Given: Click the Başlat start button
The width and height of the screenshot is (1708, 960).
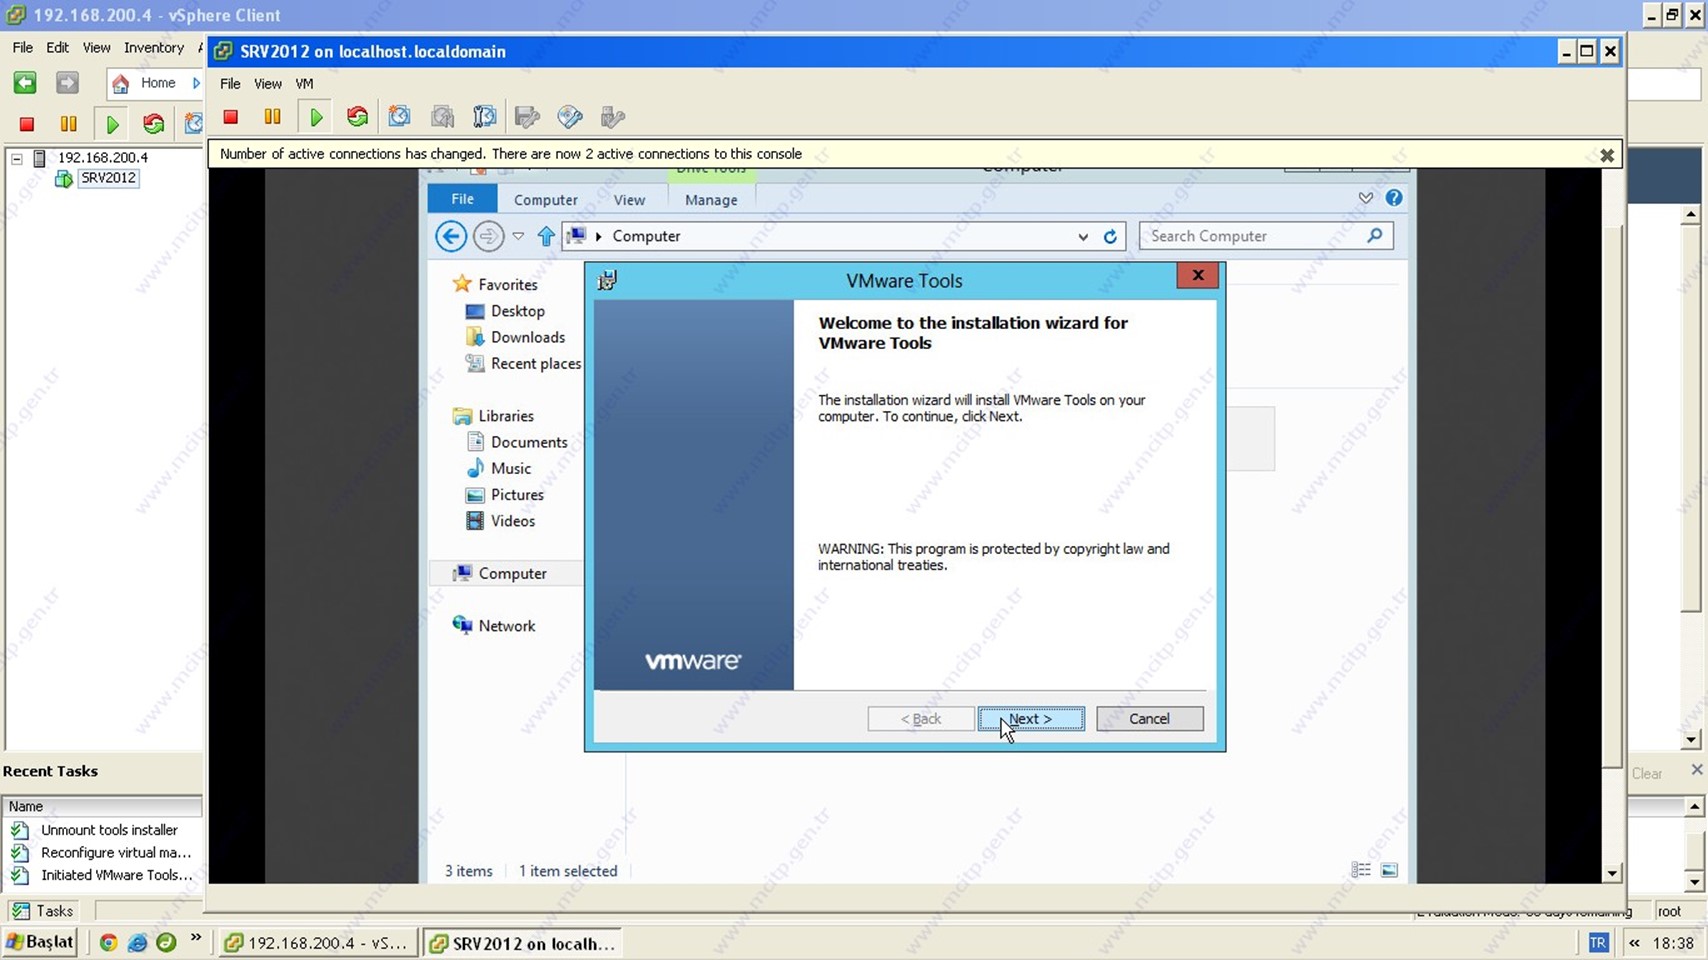Looking at the screenshot, I should 40,942.
